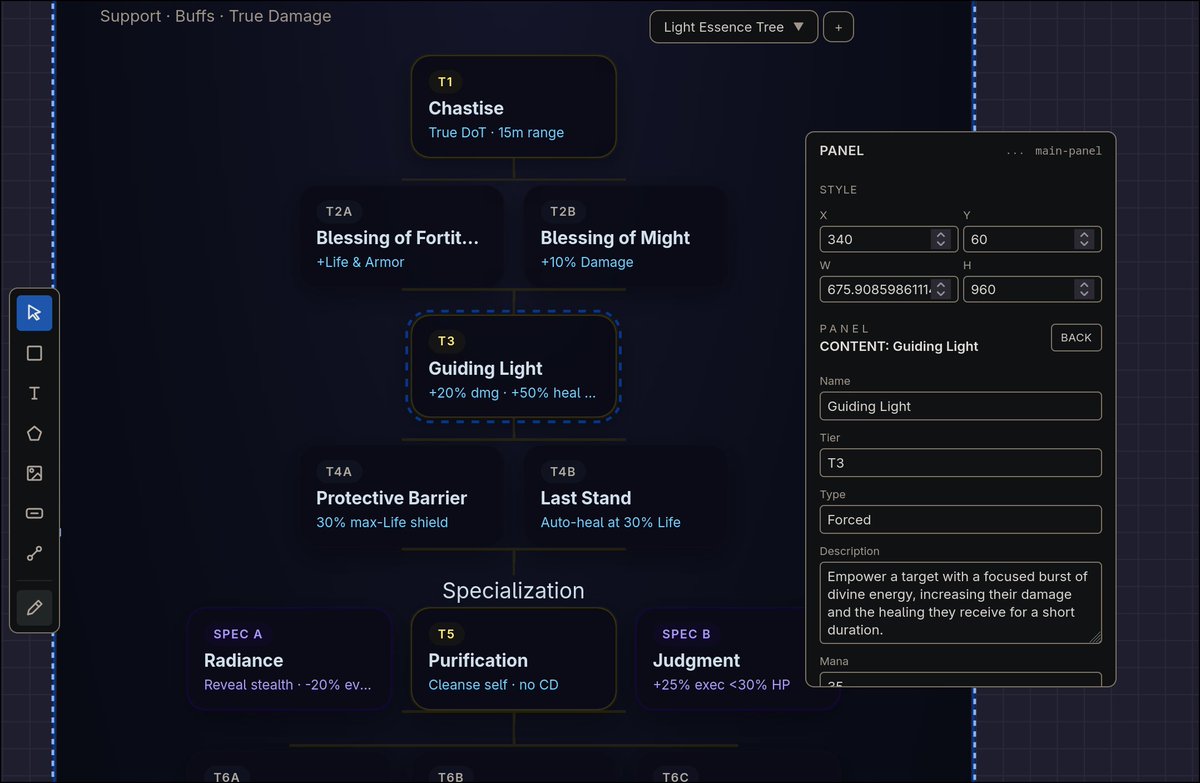
Task: Click the H height field
Action: pos(1032,289)
